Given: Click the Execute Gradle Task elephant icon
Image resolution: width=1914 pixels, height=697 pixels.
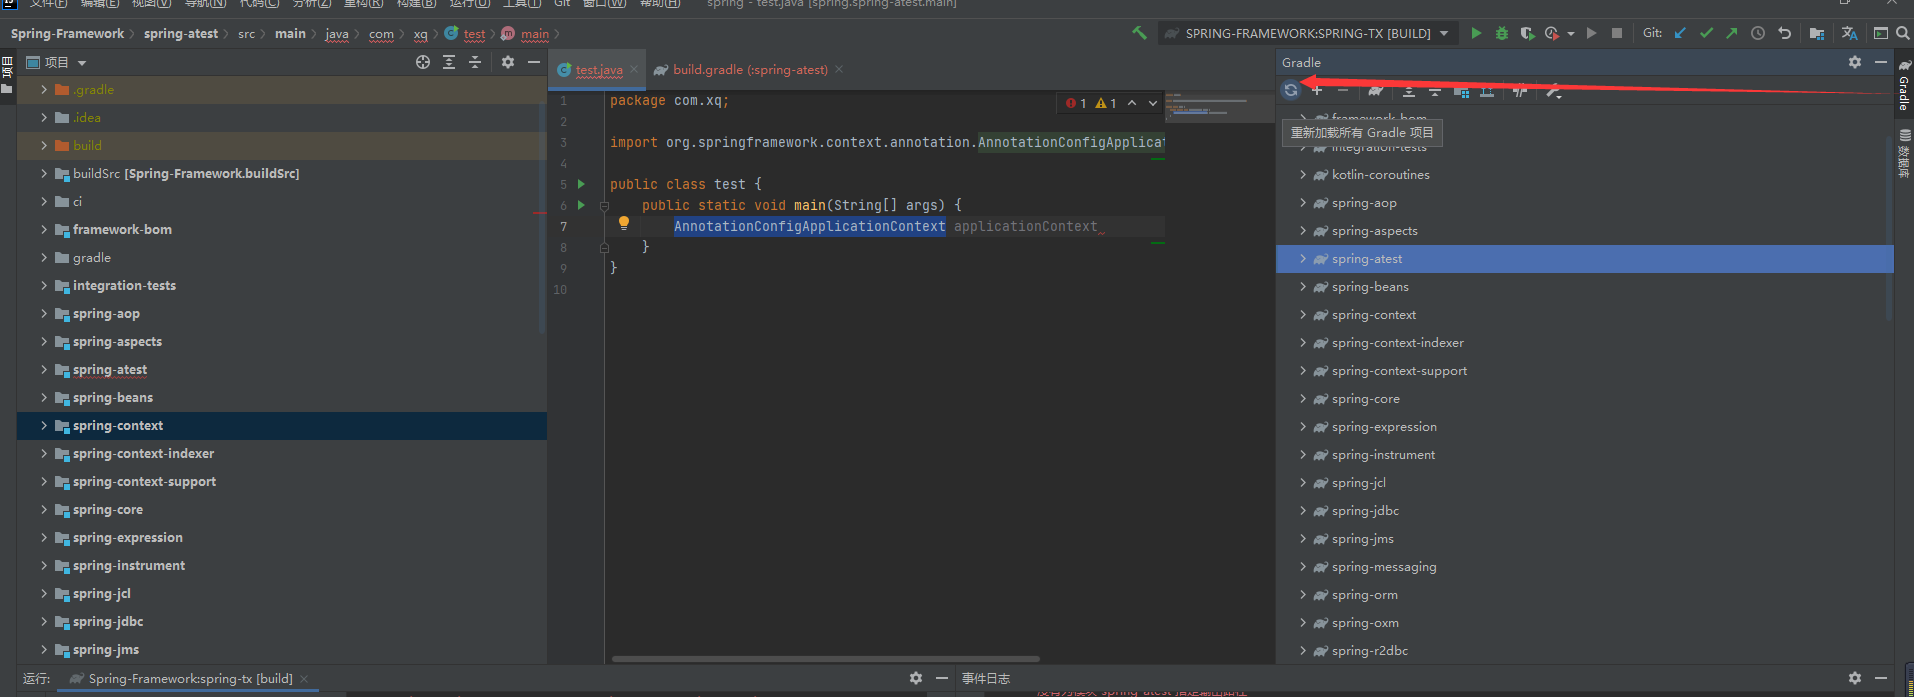Looking at the screenshot, I should 1376,91.
